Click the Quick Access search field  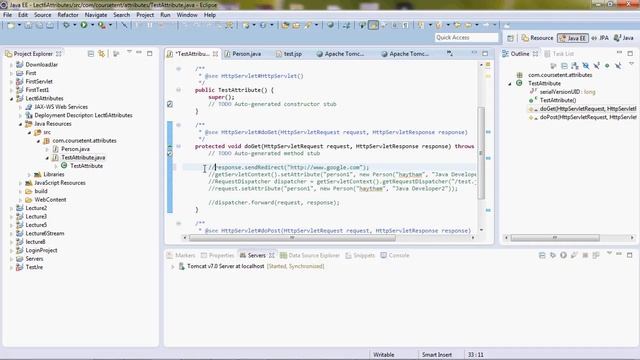[467, 38]
